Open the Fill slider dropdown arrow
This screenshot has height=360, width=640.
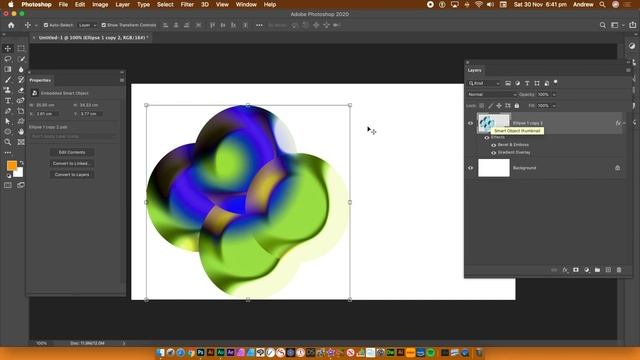tap(554, 106)
